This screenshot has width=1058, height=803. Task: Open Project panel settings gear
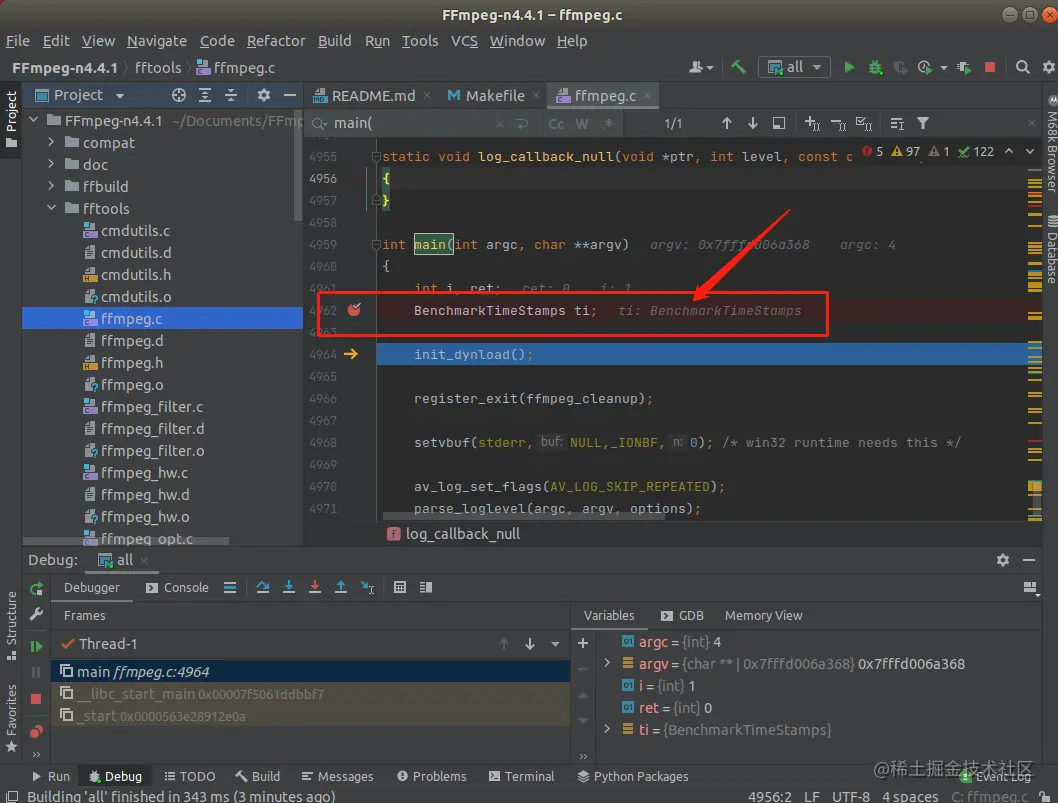pos(264,95)
